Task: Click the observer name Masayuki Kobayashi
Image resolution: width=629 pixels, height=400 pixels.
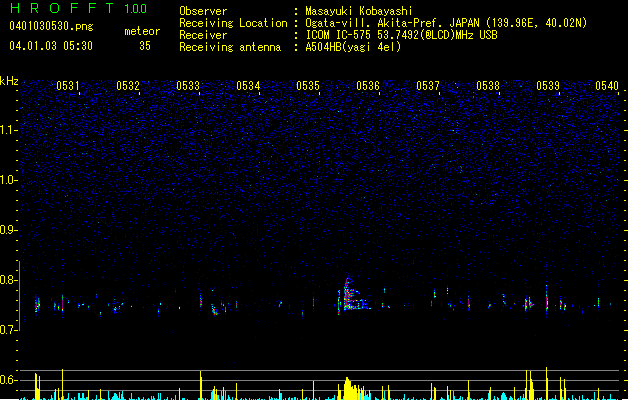Action: pyautogui.click(x=359, y=11)
